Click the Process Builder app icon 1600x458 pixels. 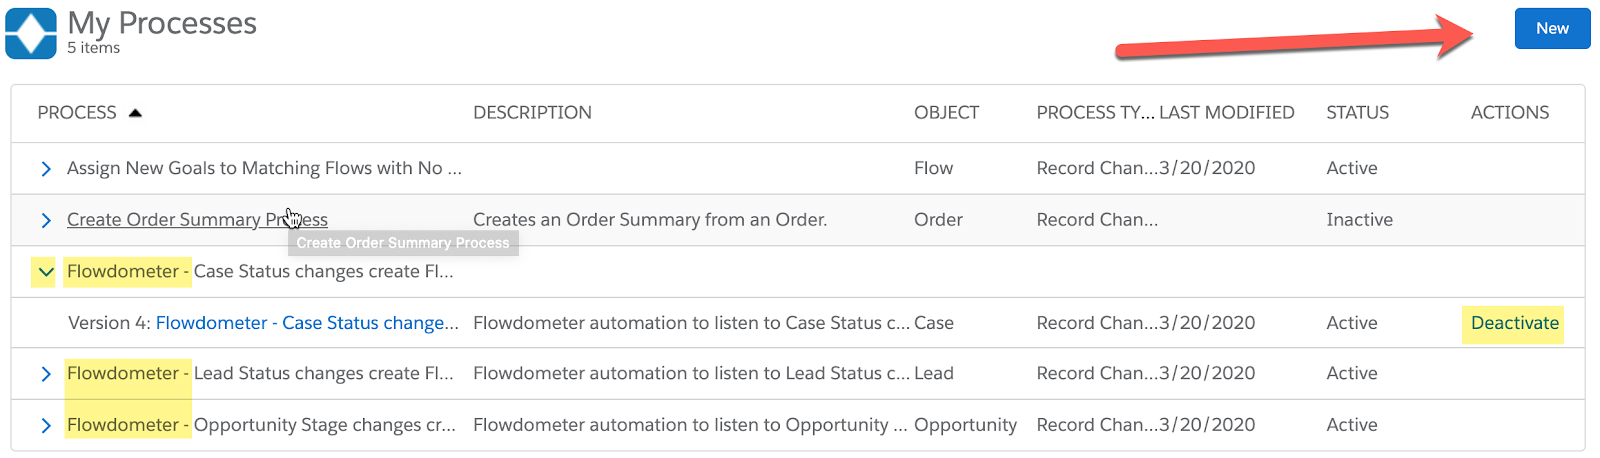[31, 33]
